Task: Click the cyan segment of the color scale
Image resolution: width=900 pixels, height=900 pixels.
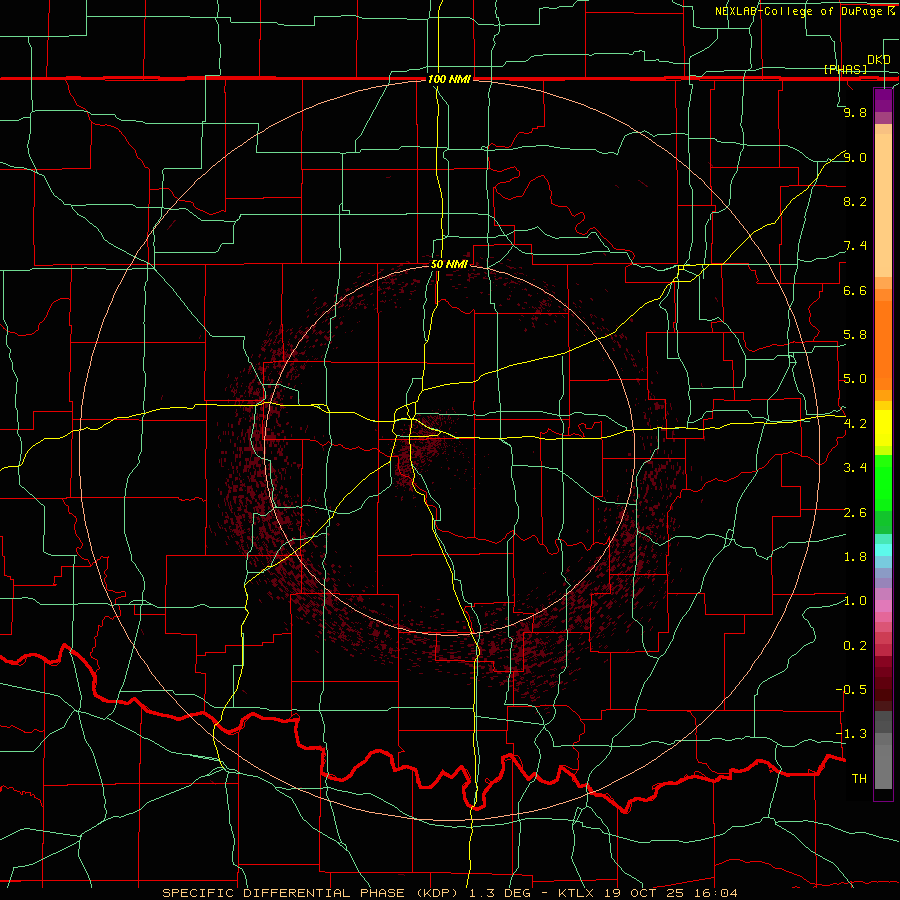Action: (883, 550)
